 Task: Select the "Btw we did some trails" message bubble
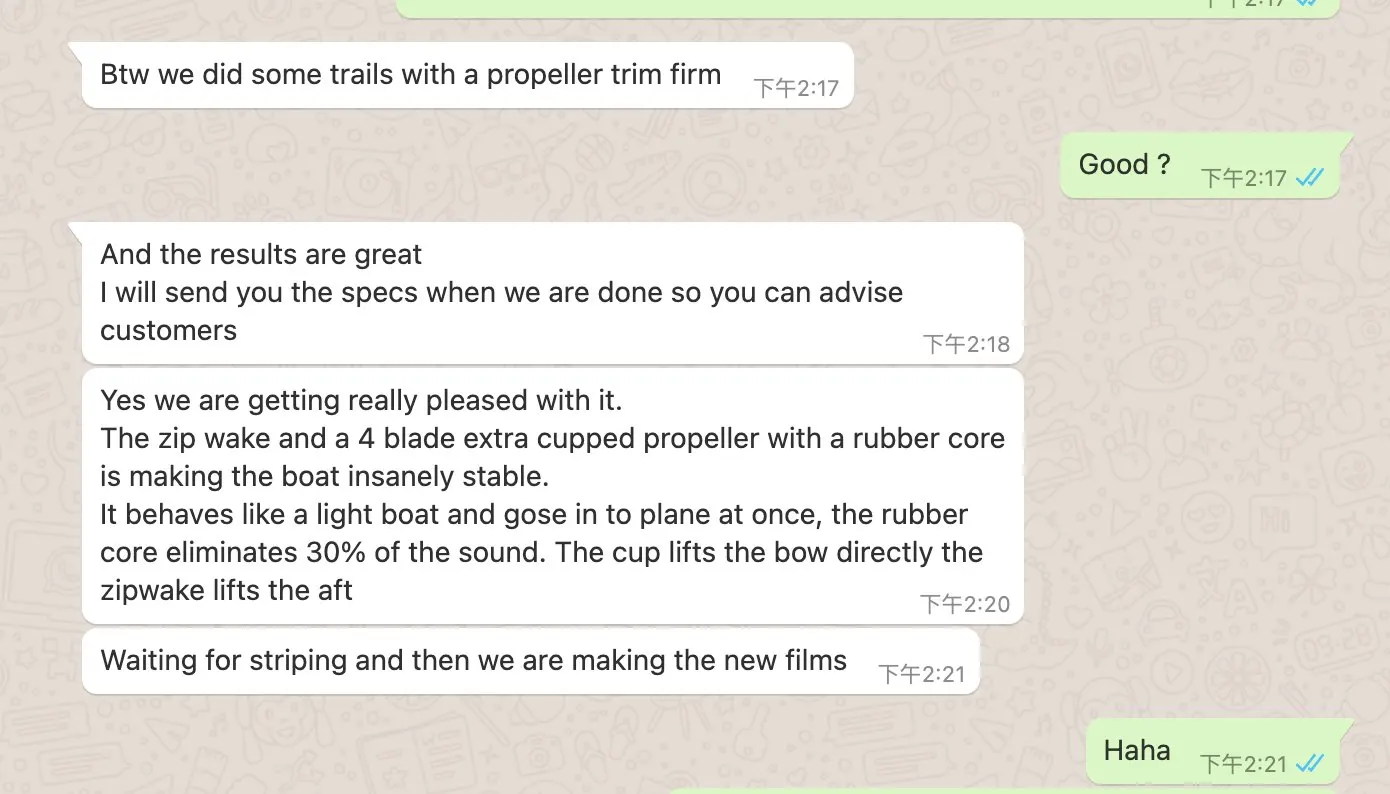(x=410, y=75)
